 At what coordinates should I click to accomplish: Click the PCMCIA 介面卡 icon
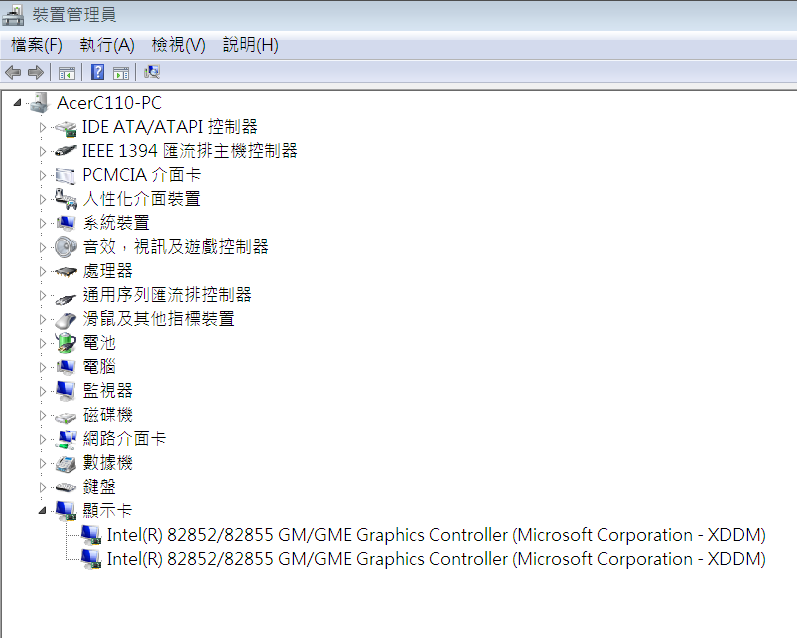coord(66,175)
